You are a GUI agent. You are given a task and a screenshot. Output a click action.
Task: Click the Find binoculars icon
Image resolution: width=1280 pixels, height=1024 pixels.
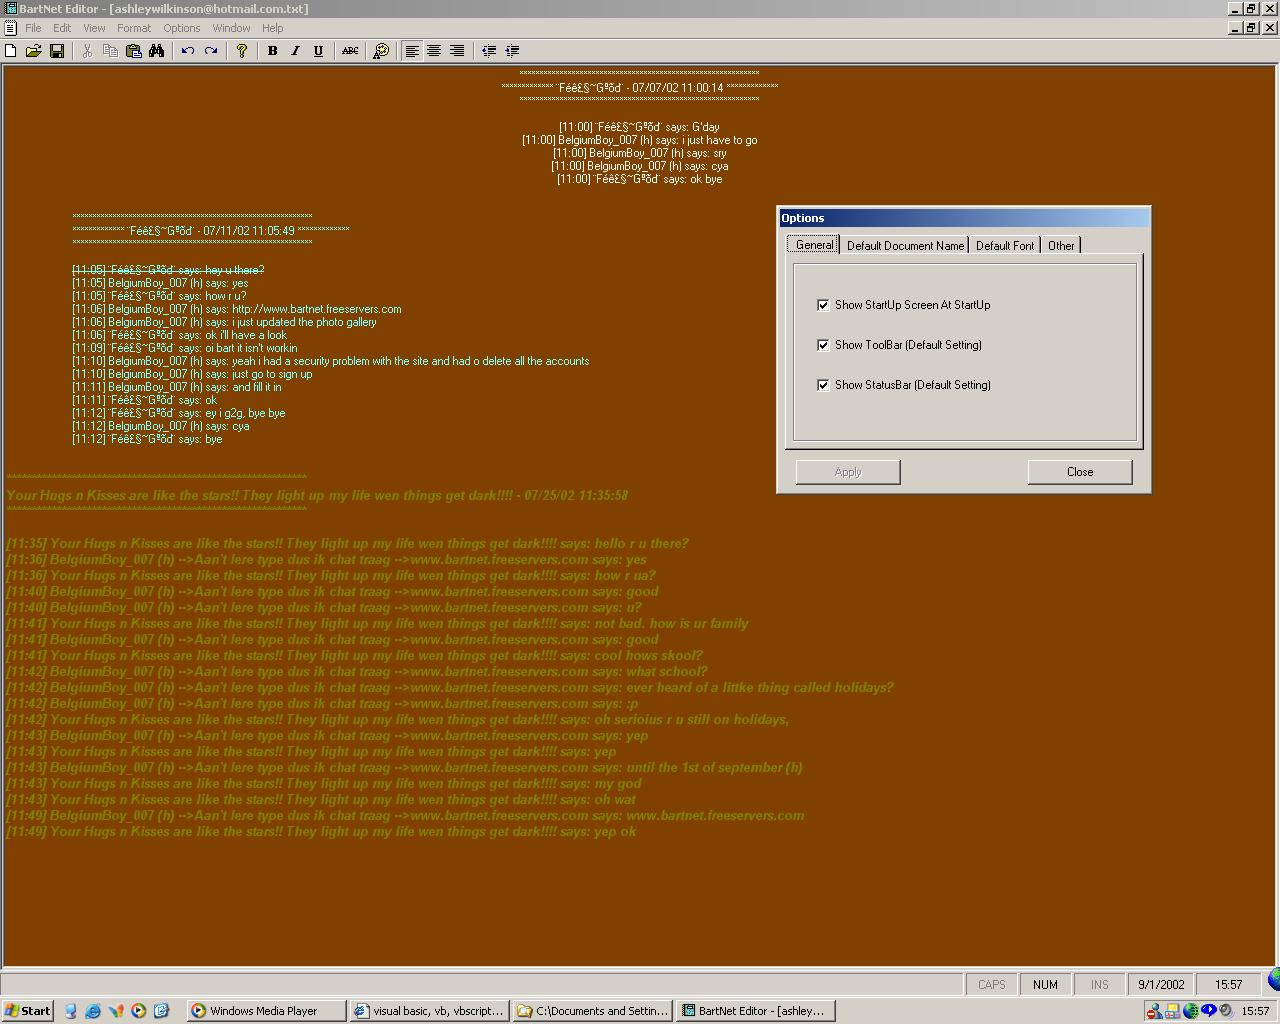[x=157, y=51]
